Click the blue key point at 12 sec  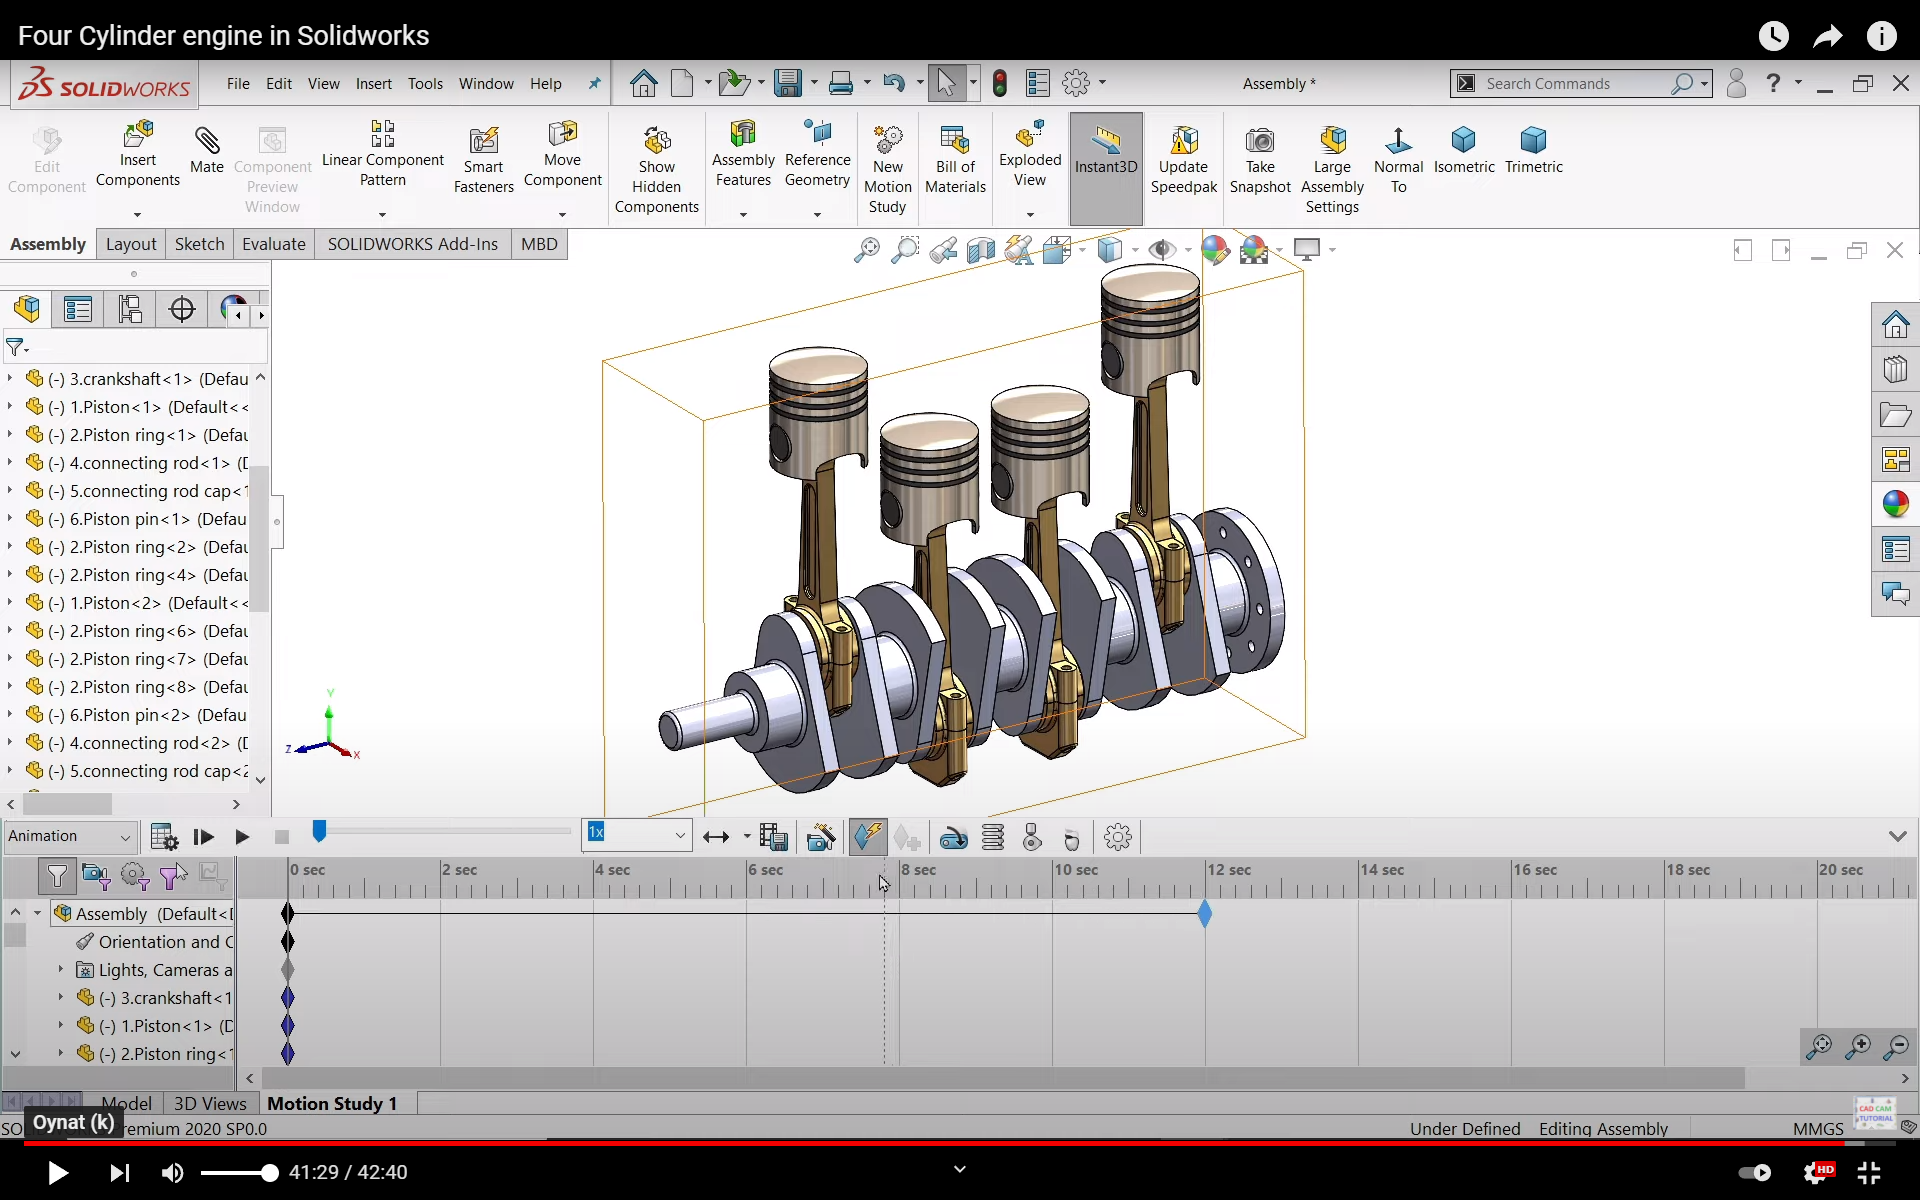click(1204, 913)
